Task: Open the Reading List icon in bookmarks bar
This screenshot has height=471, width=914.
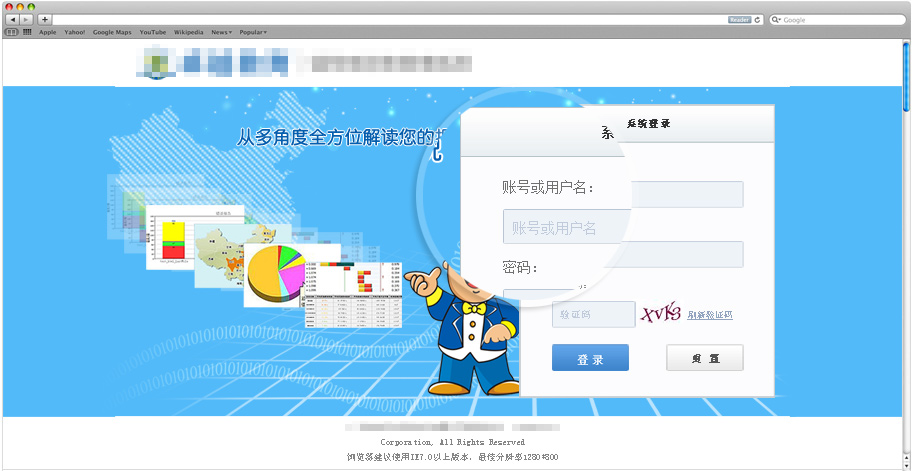Action: click(11, 32)
